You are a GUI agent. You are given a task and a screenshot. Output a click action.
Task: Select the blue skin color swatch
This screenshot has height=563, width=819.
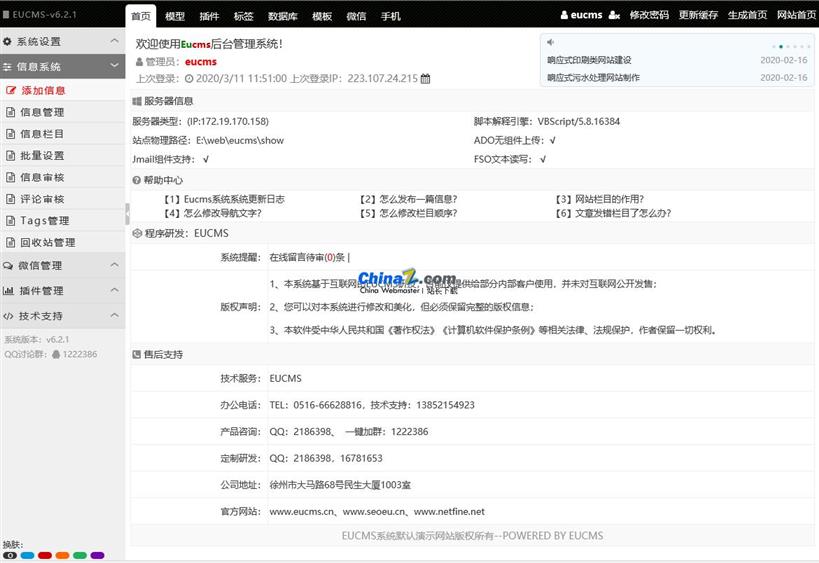tap(27, 555)
